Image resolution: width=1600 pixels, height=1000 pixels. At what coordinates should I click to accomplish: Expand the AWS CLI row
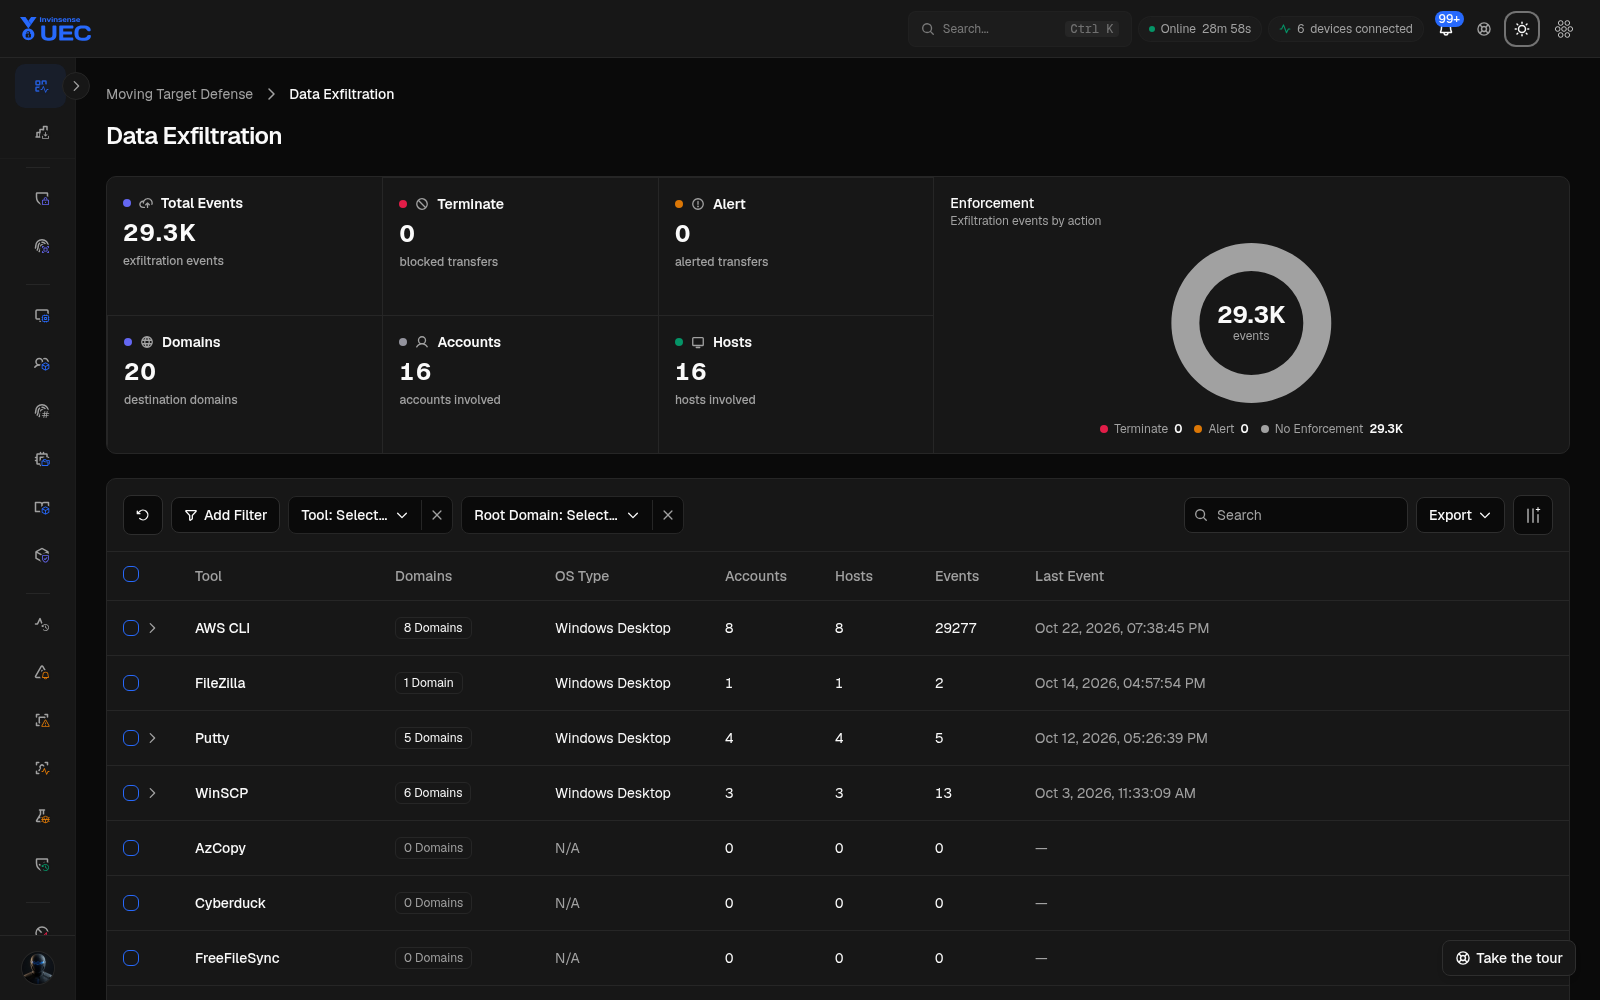[152, 628]
